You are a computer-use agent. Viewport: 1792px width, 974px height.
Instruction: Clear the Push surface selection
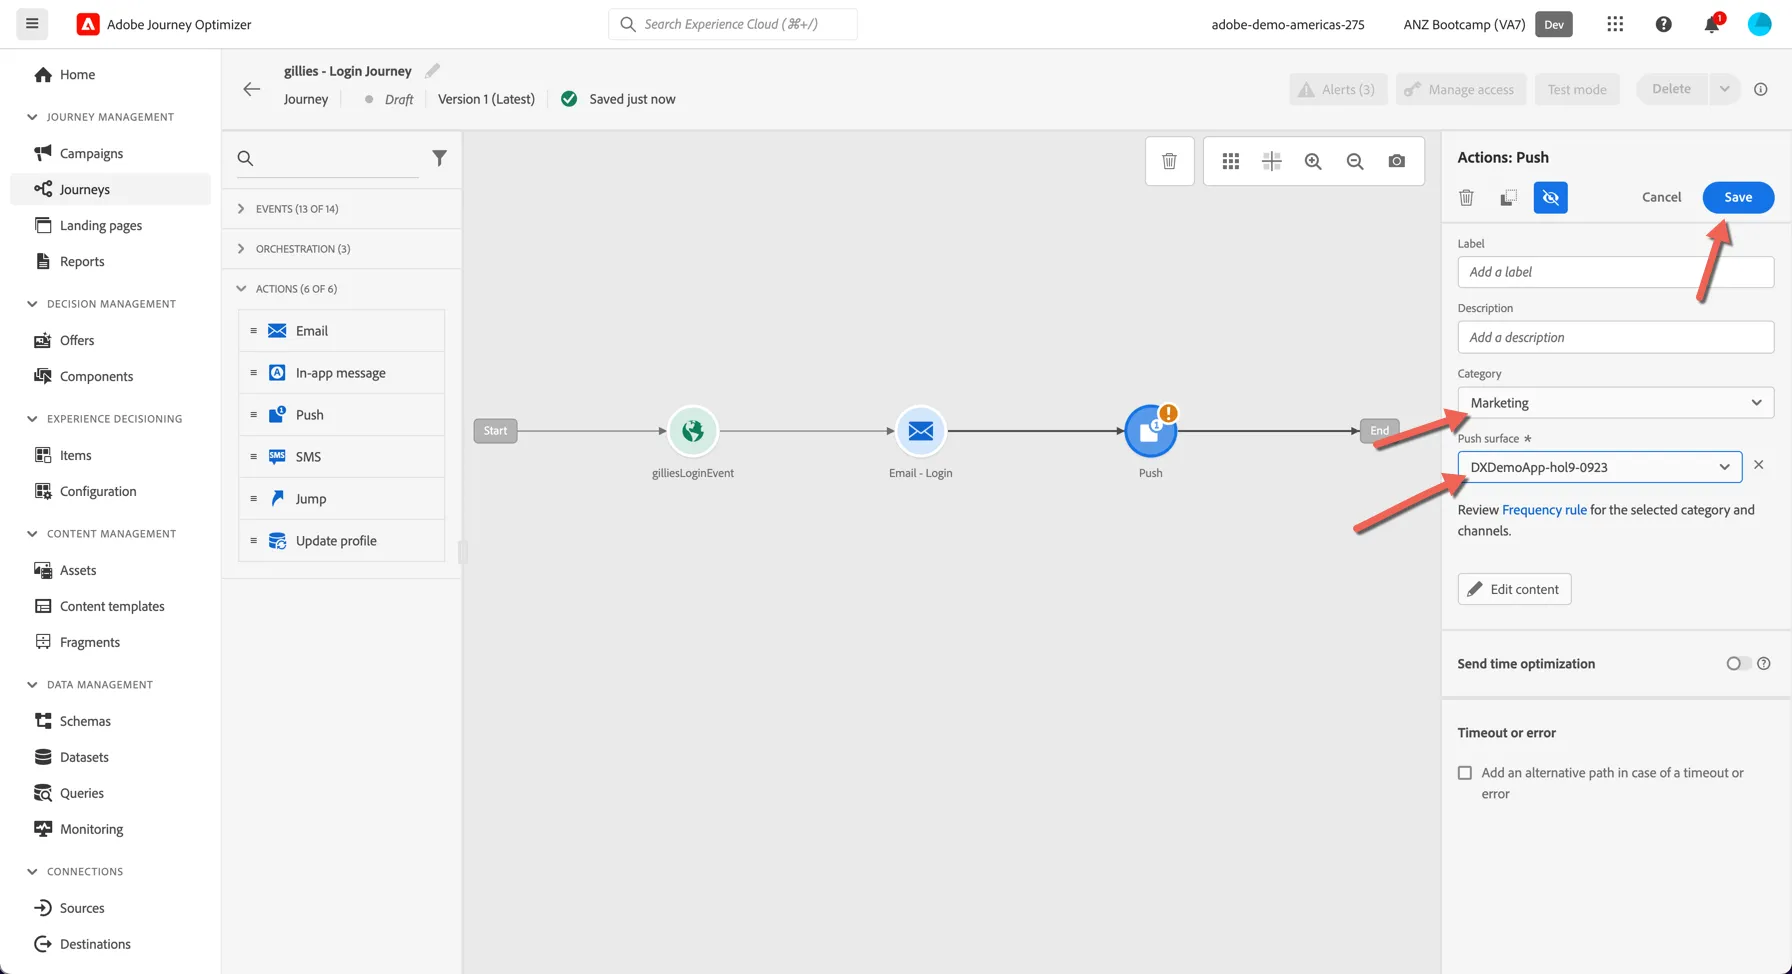[x=1759, y=465]
